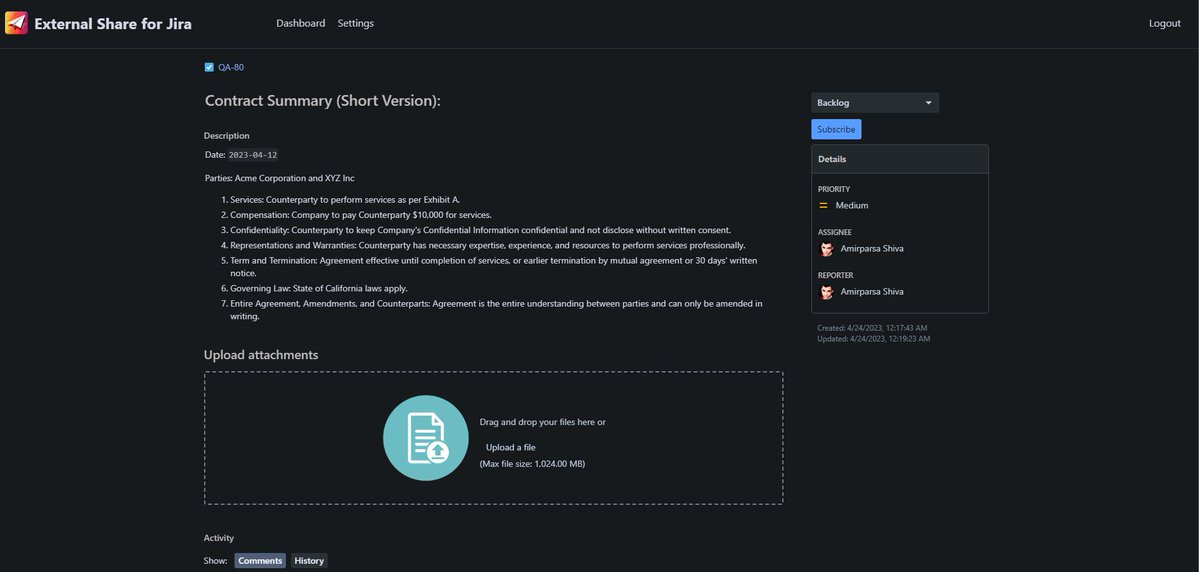This screenshot has height=572, width=1200.
Task: Open the QA-80 issue link
Action: tap(231, 67)
